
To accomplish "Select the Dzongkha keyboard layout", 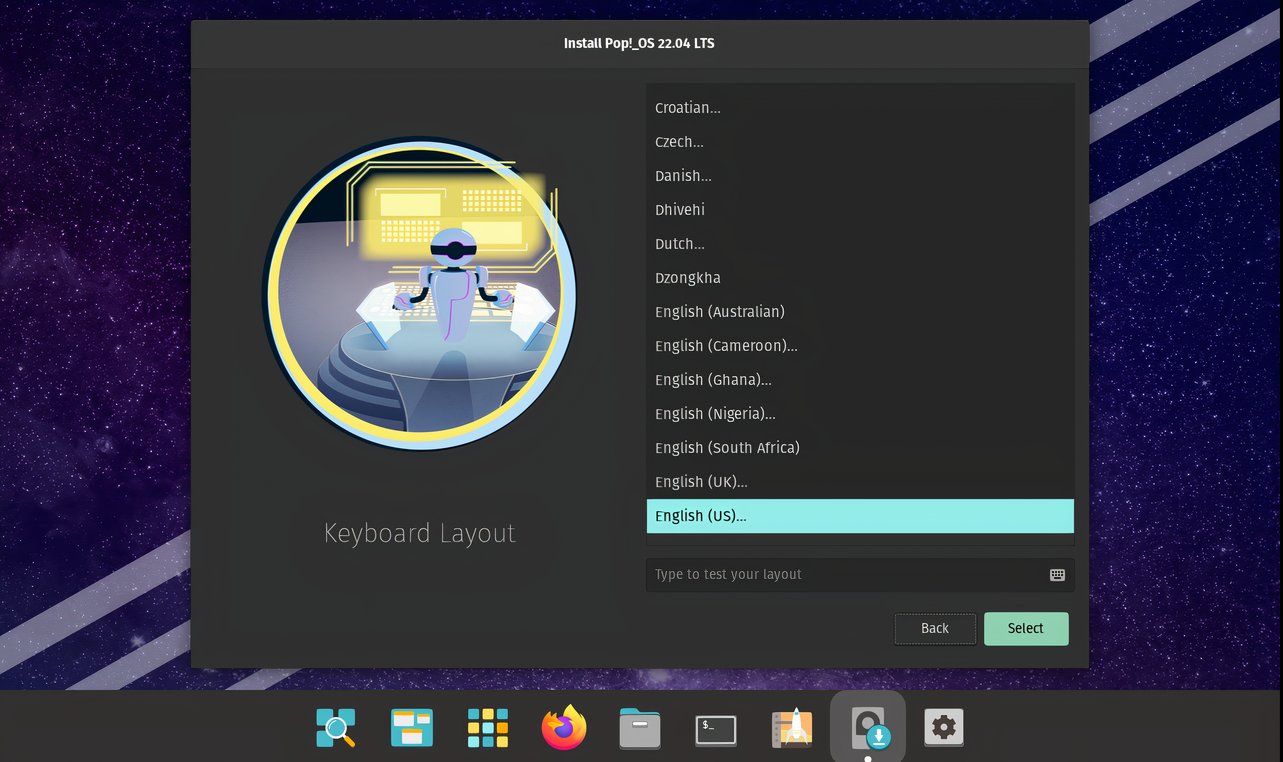I will pos(860,277).
